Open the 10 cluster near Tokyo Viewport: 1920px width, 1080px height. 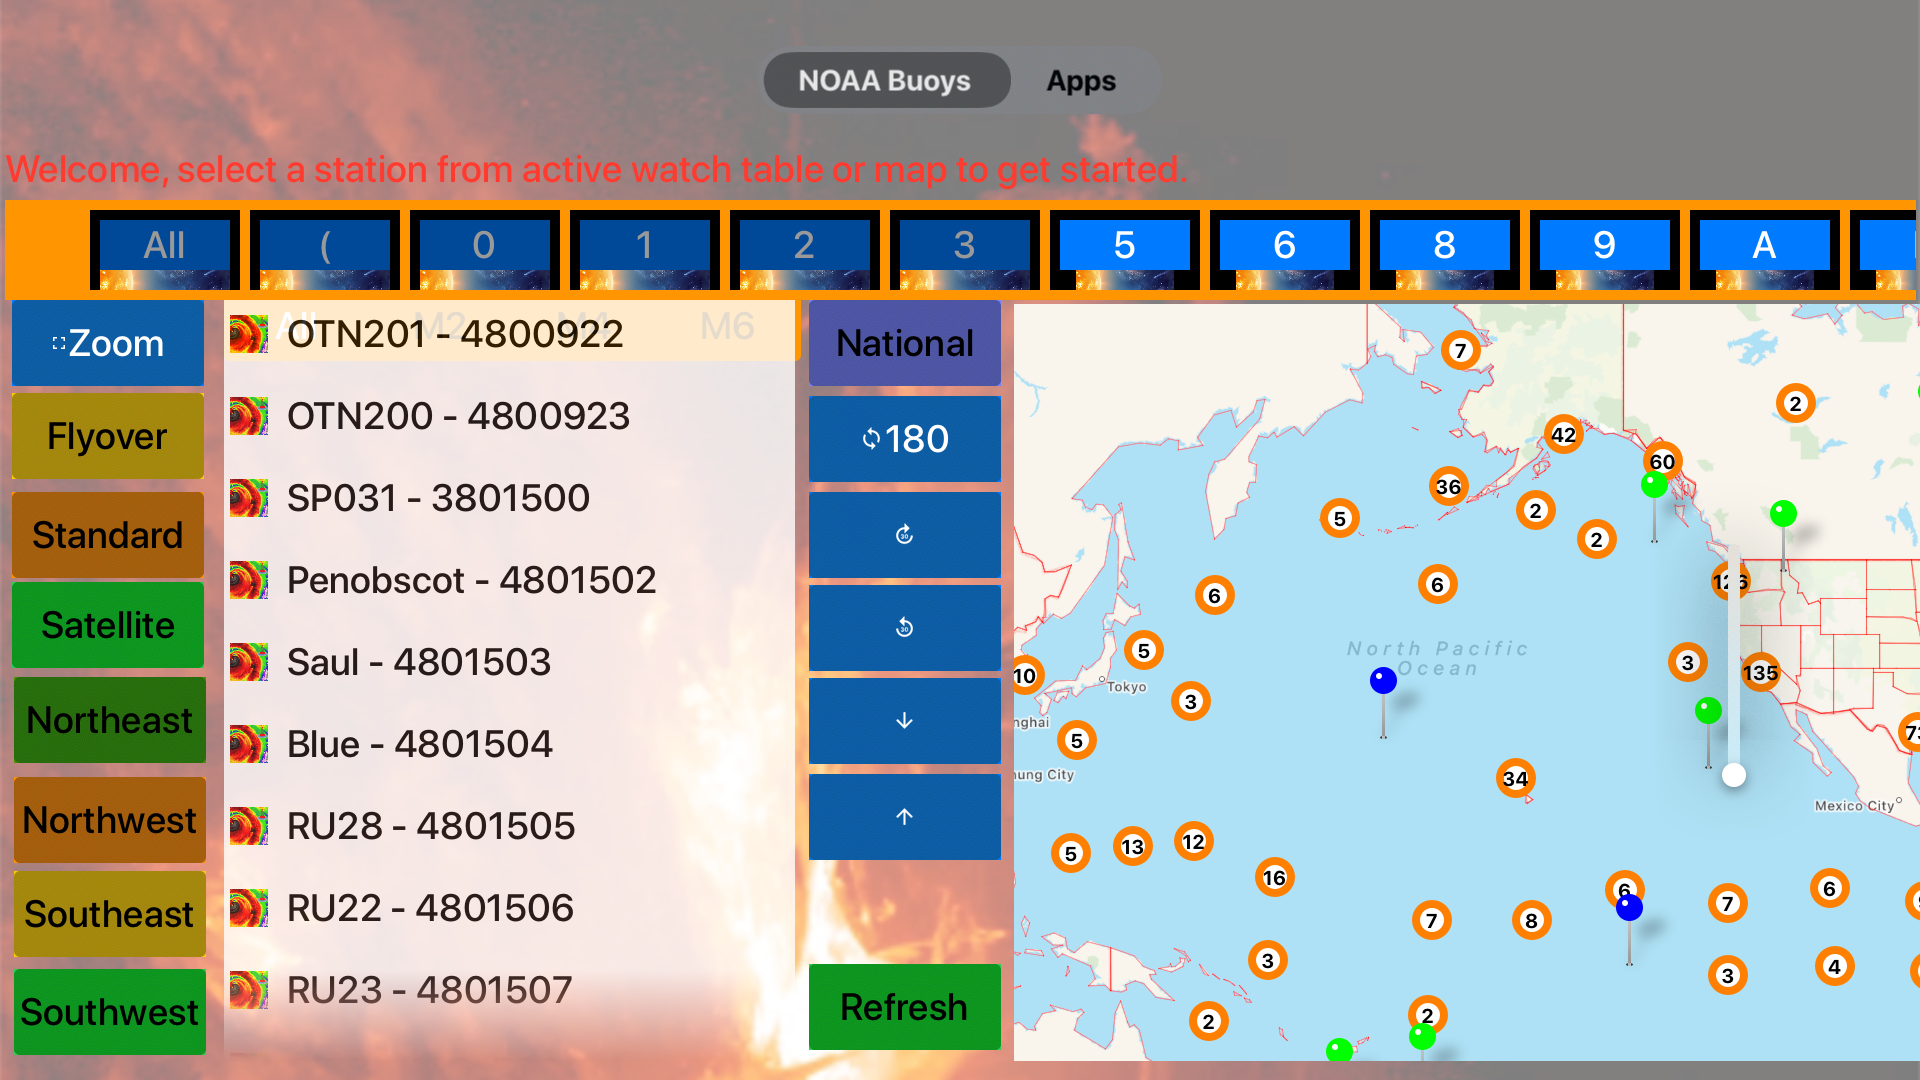tap(1027, 676)
